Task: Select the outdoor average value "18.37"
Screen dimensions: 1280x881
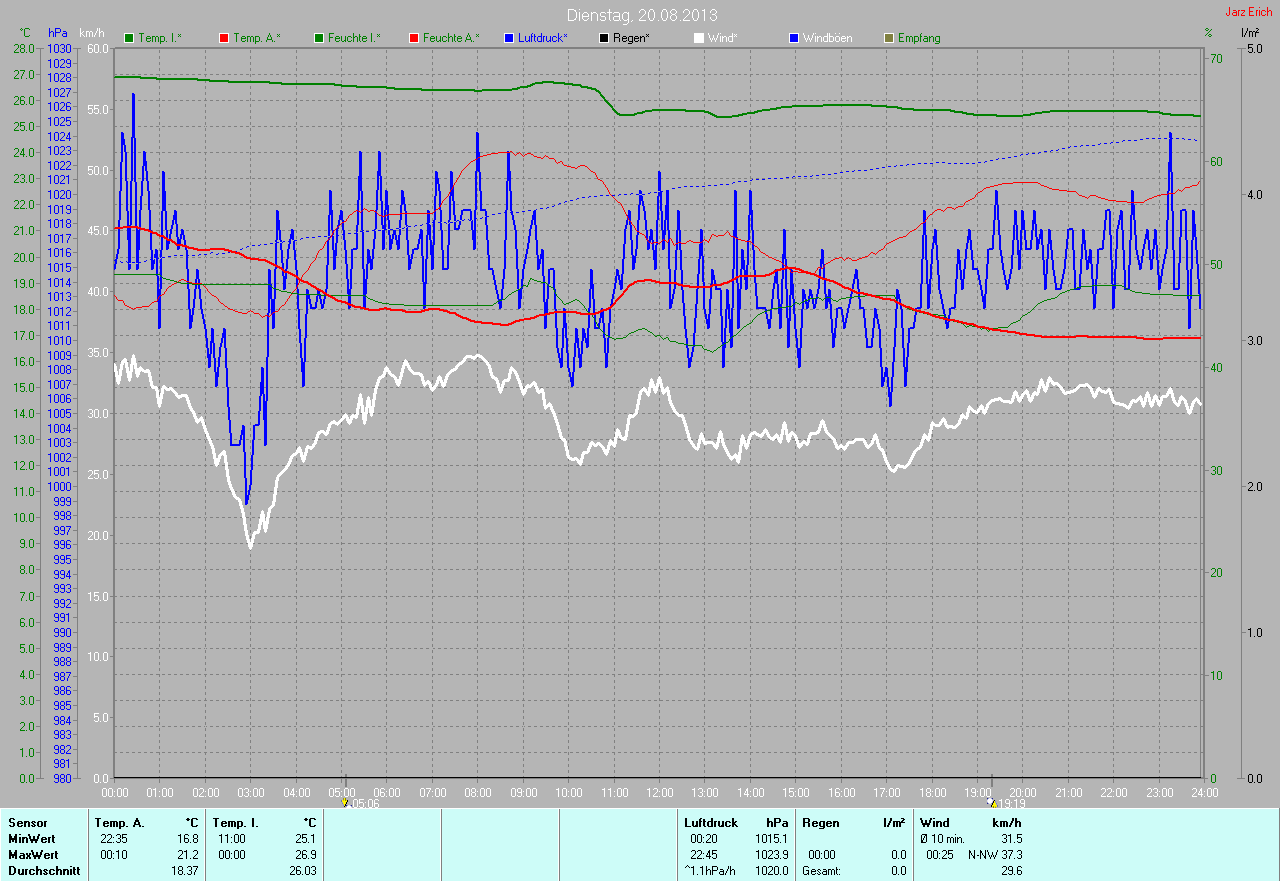Action: (184, 871)
